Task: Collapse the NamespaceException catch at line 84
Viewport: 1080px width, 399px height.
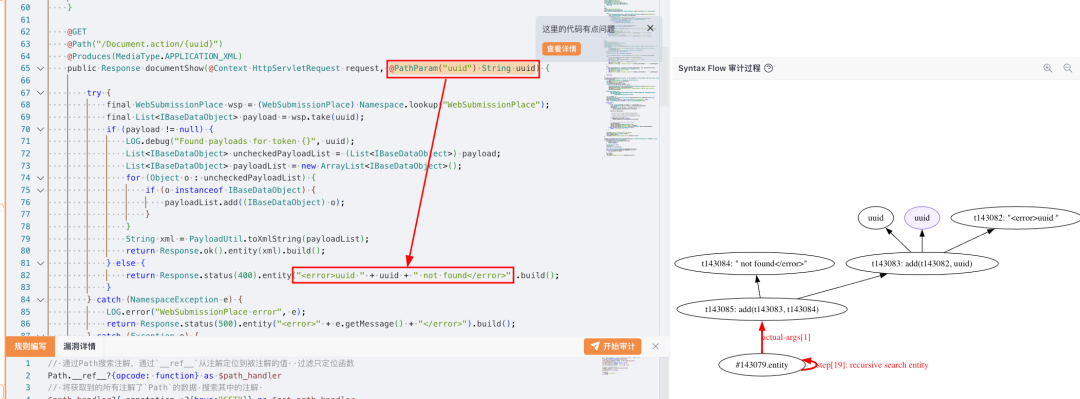Action: click(40, 299)
